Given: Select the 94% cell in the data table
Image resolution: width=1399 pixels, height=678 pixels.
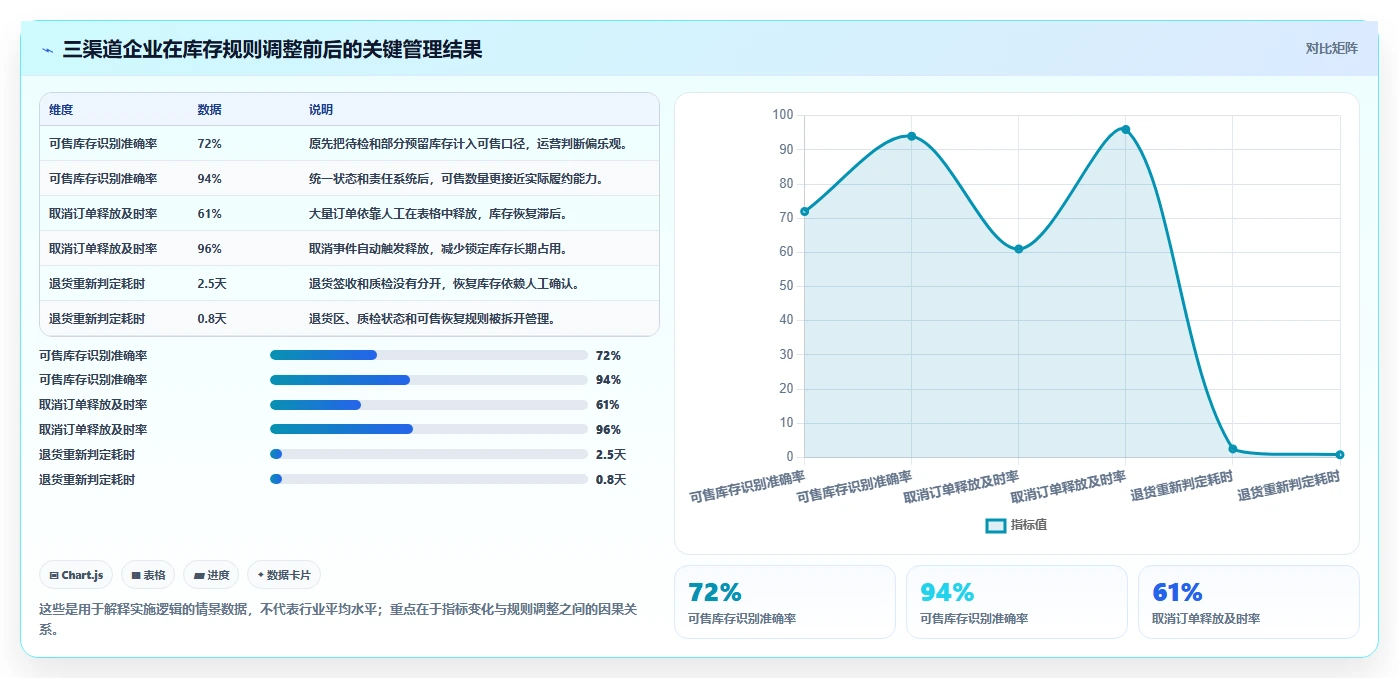Looking at the screenshot, I should click(210, 179).
